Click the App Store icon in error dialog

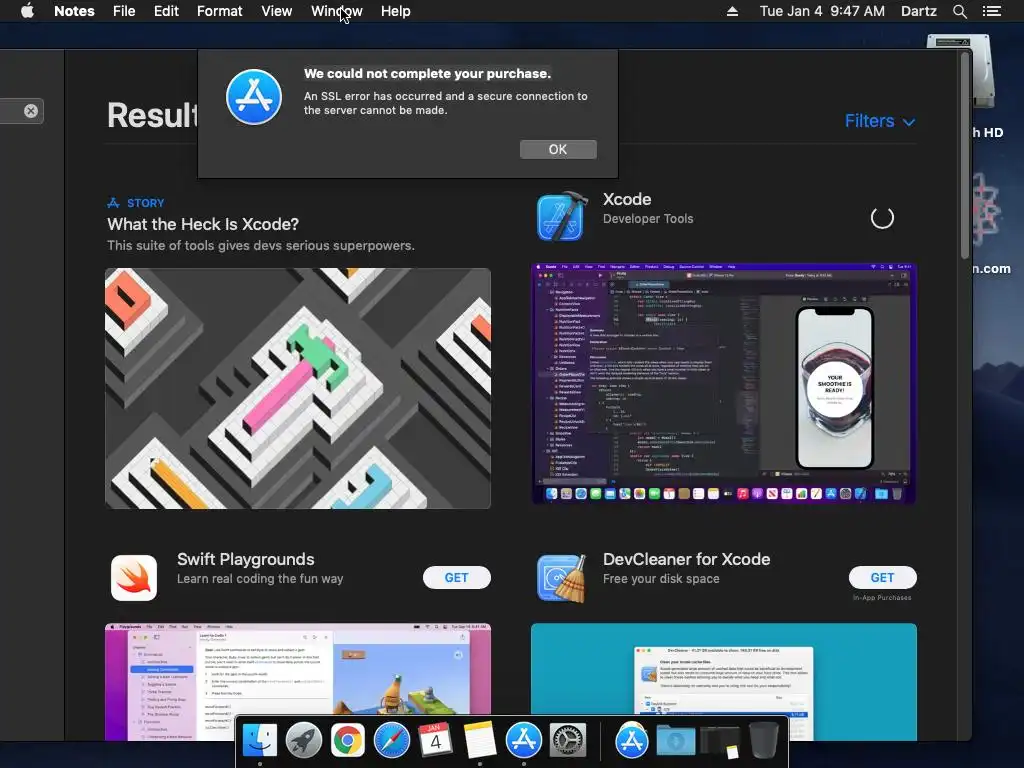click(254, 97)
